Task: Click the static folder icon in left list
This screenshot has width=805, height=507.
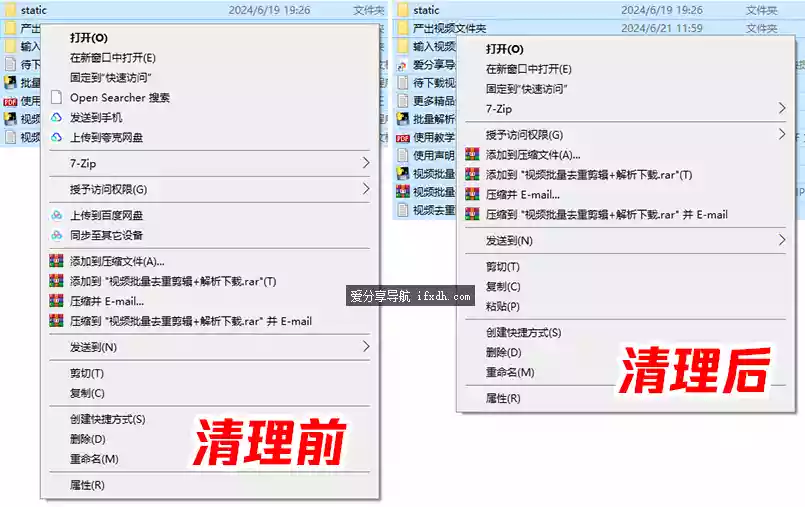Action: (10, 10)
